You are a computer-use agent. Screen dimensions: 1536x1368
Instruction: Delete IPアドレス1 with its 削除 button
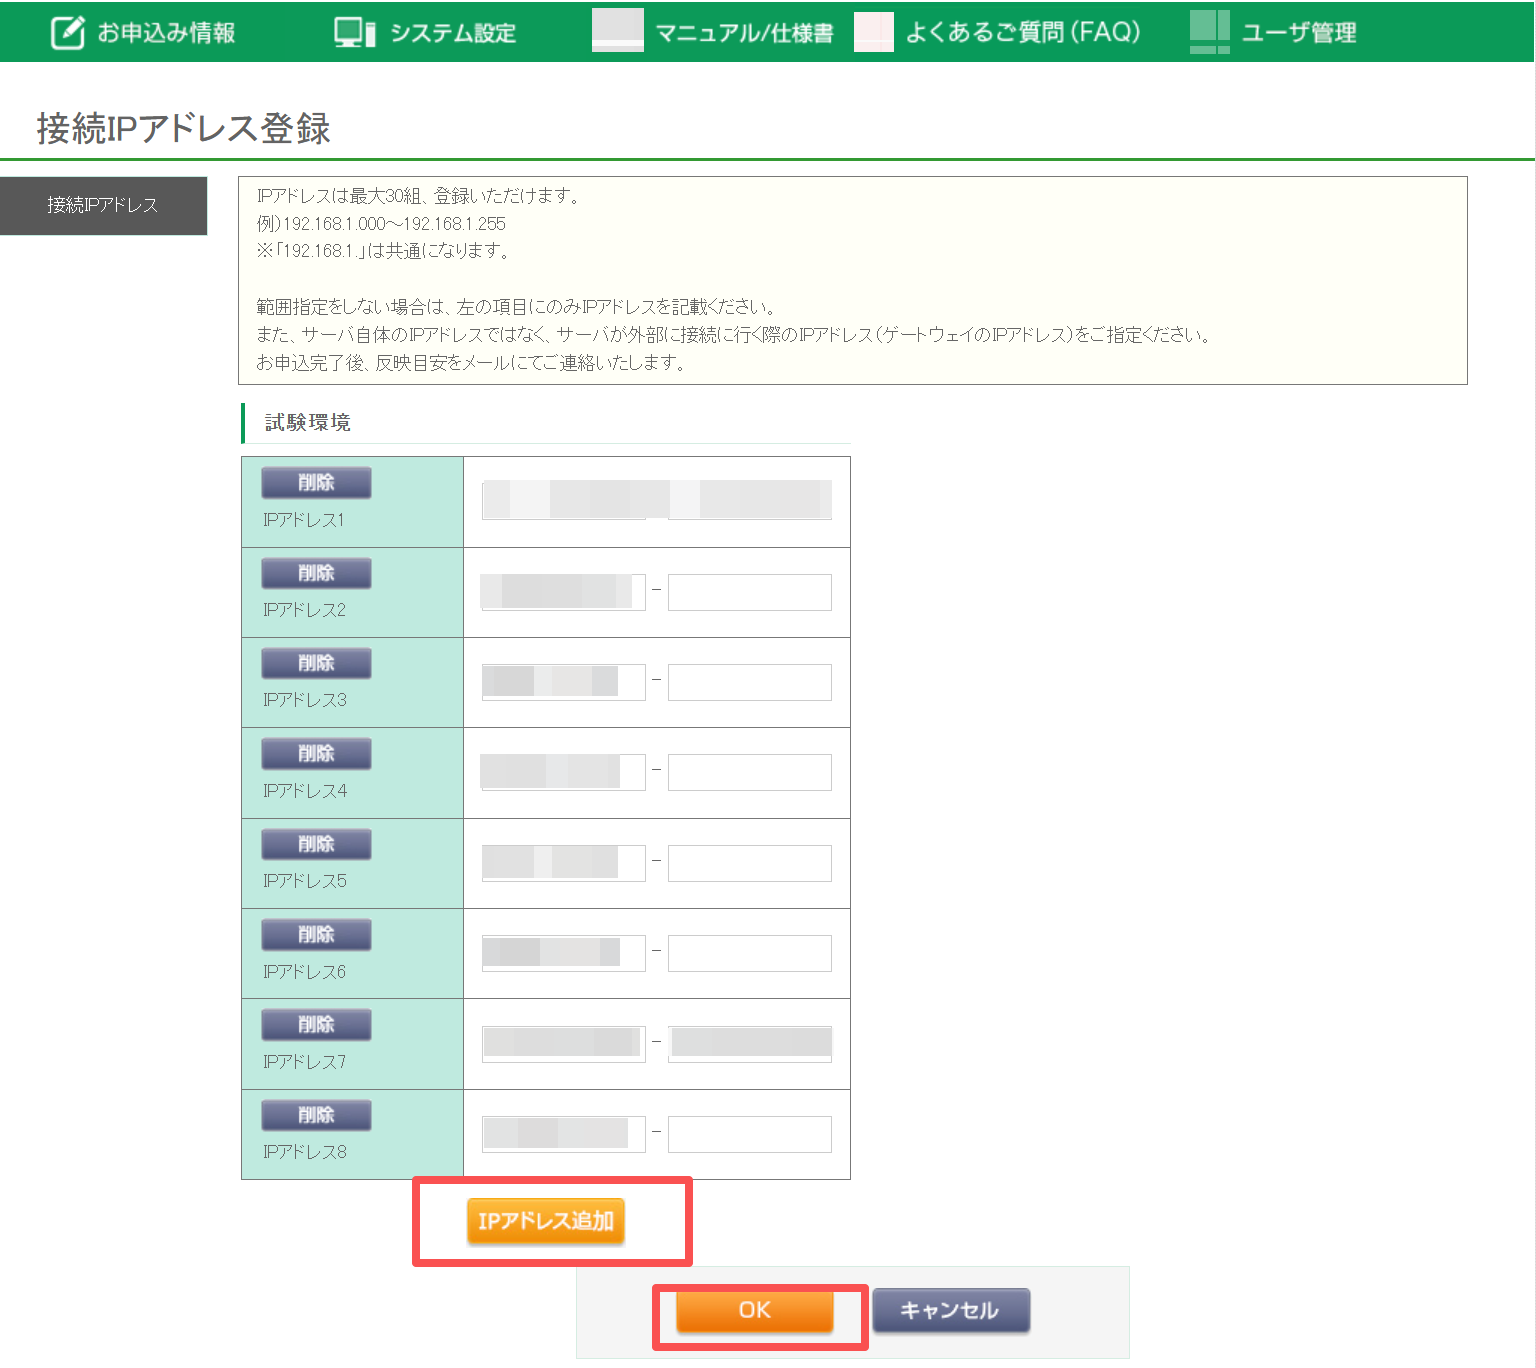(x=316, y=482)
